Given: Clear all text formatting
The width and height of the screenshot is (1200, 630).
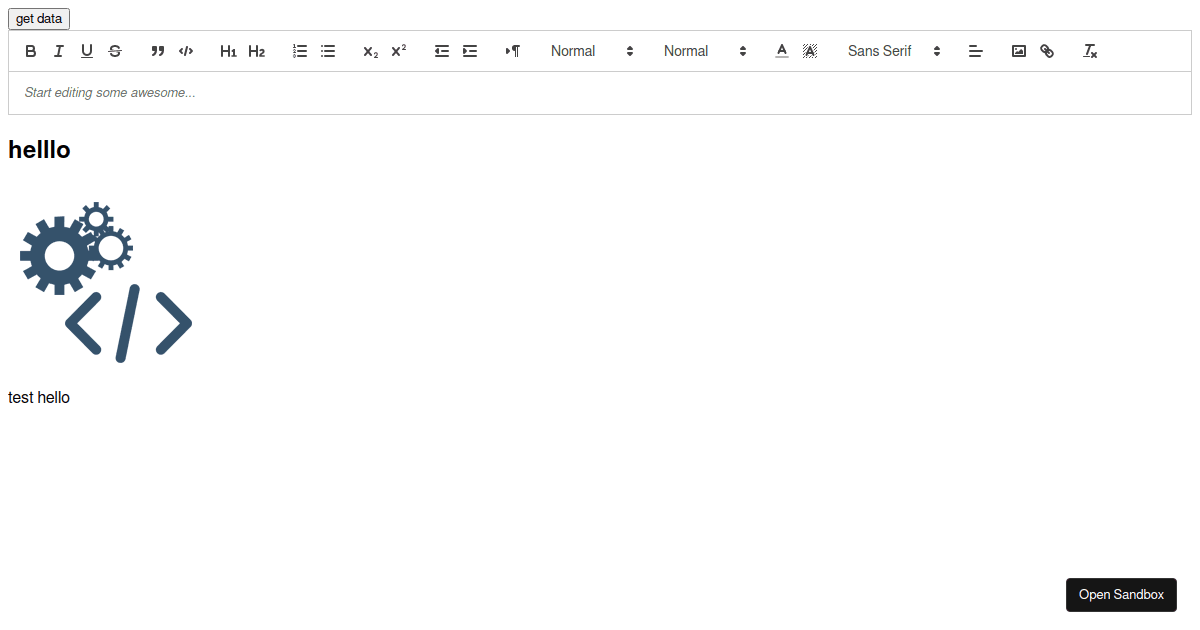Looking at the screenshot, I should coord(1090,51).
